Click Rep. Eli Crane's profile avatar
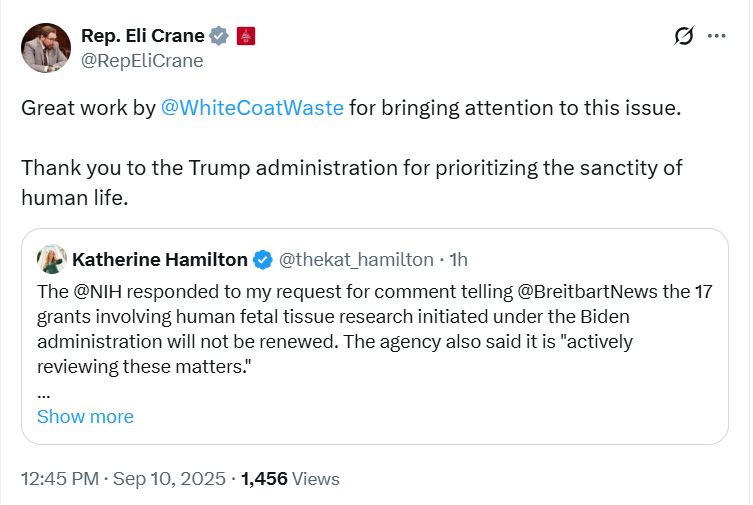 pos(46,48)
